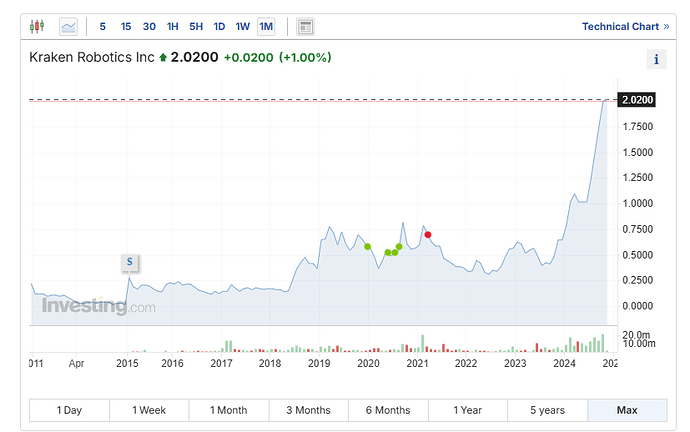The width and height of the screenshot is (690, 432).
Task: Choose the 5H interval
Action: (196, 27)
